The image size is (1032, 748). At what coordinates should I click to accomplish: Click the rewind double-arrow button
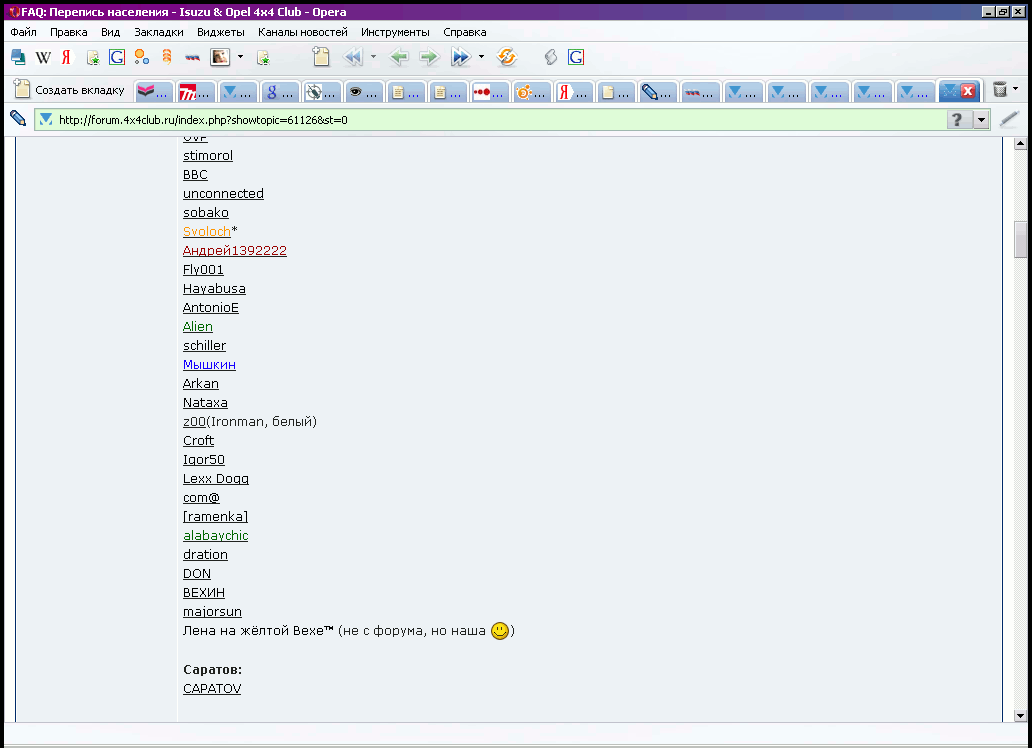pyautogui.click(x=354, y=57)
